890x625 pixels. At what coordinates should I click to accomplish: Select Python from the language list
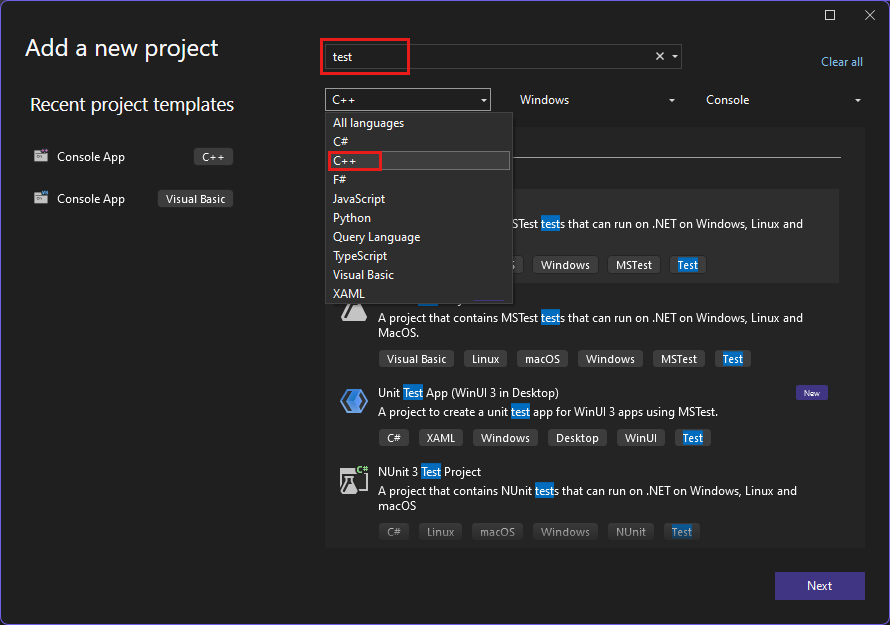(350, 217)
